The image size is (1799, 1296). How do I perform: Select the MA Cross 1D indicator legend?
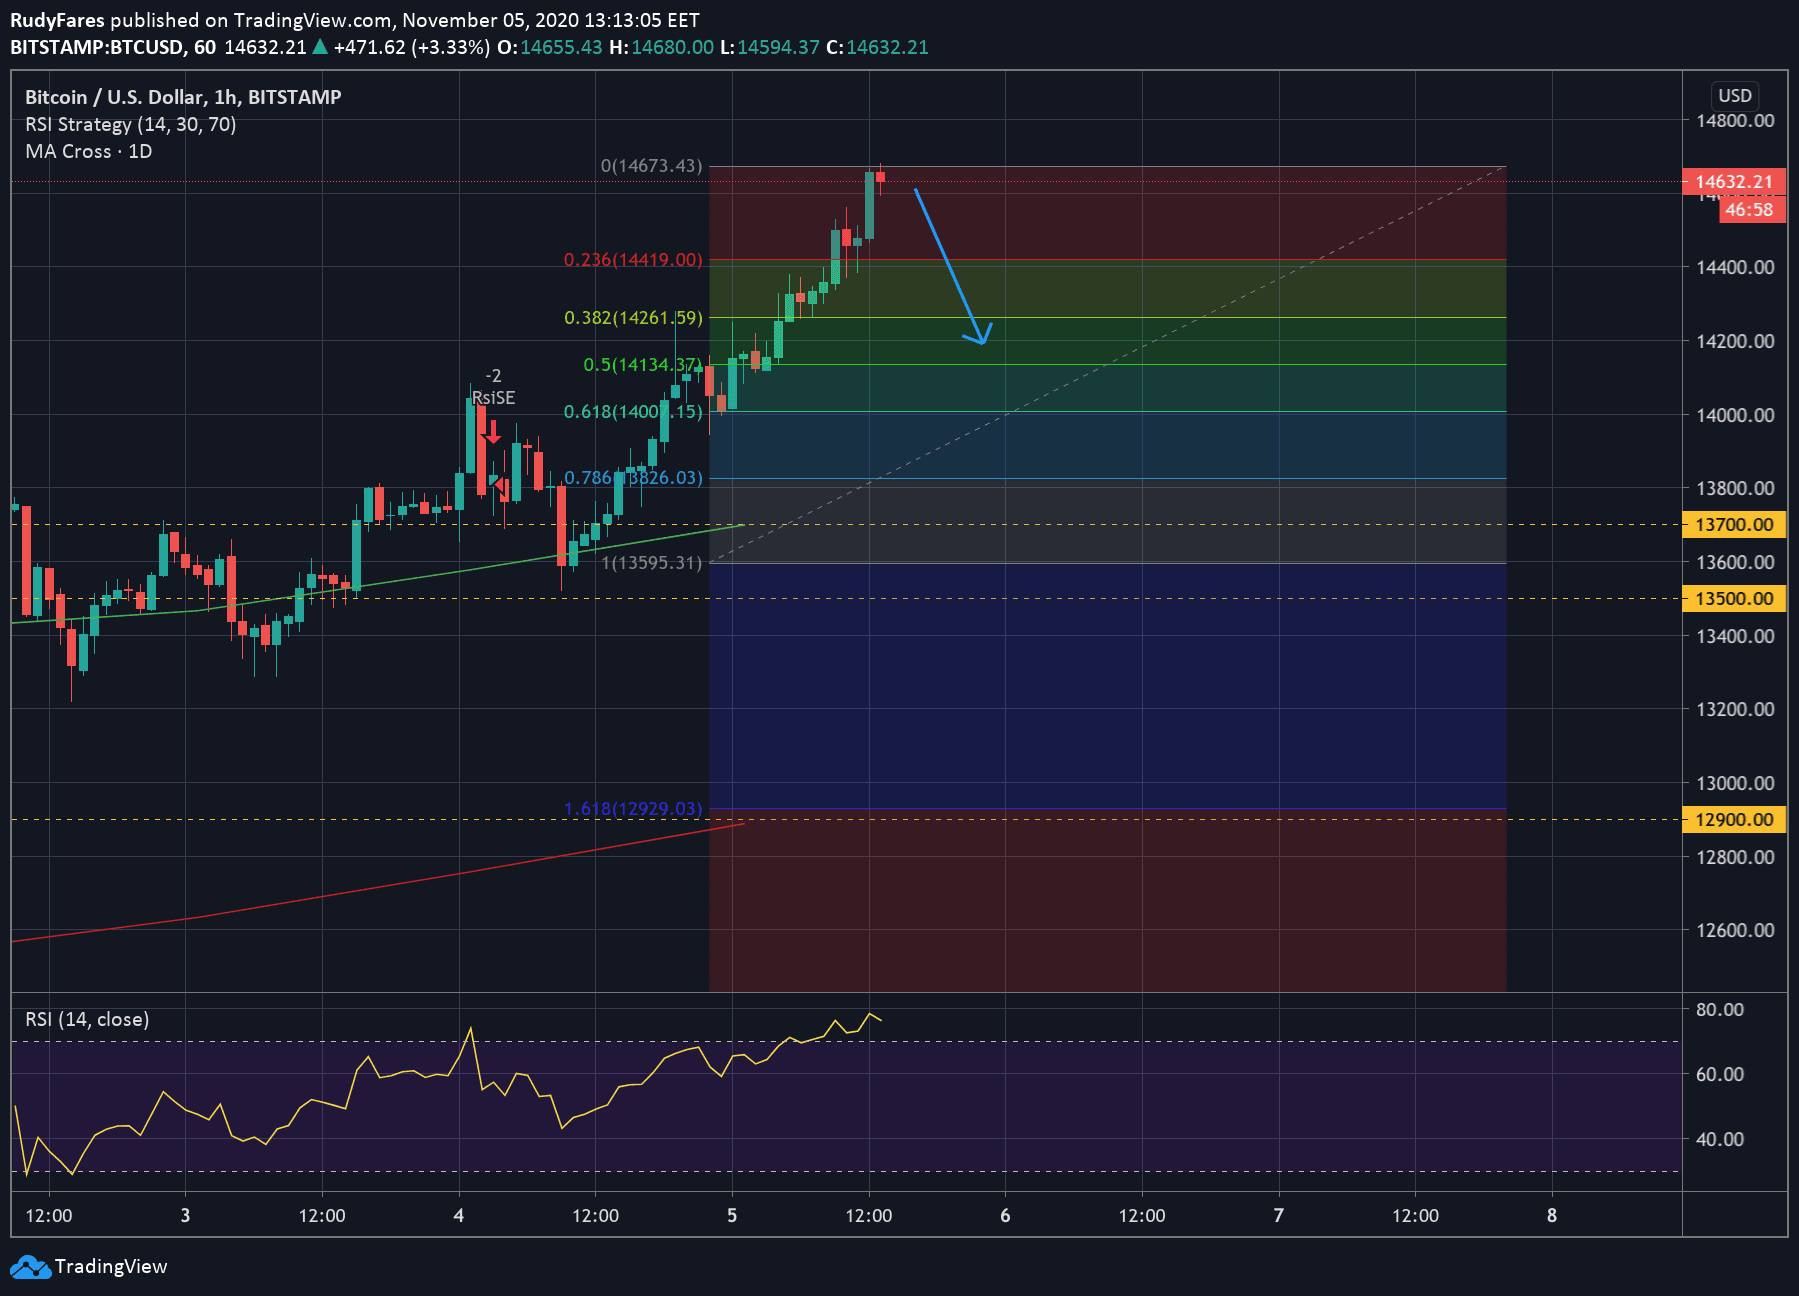point(89,151)
